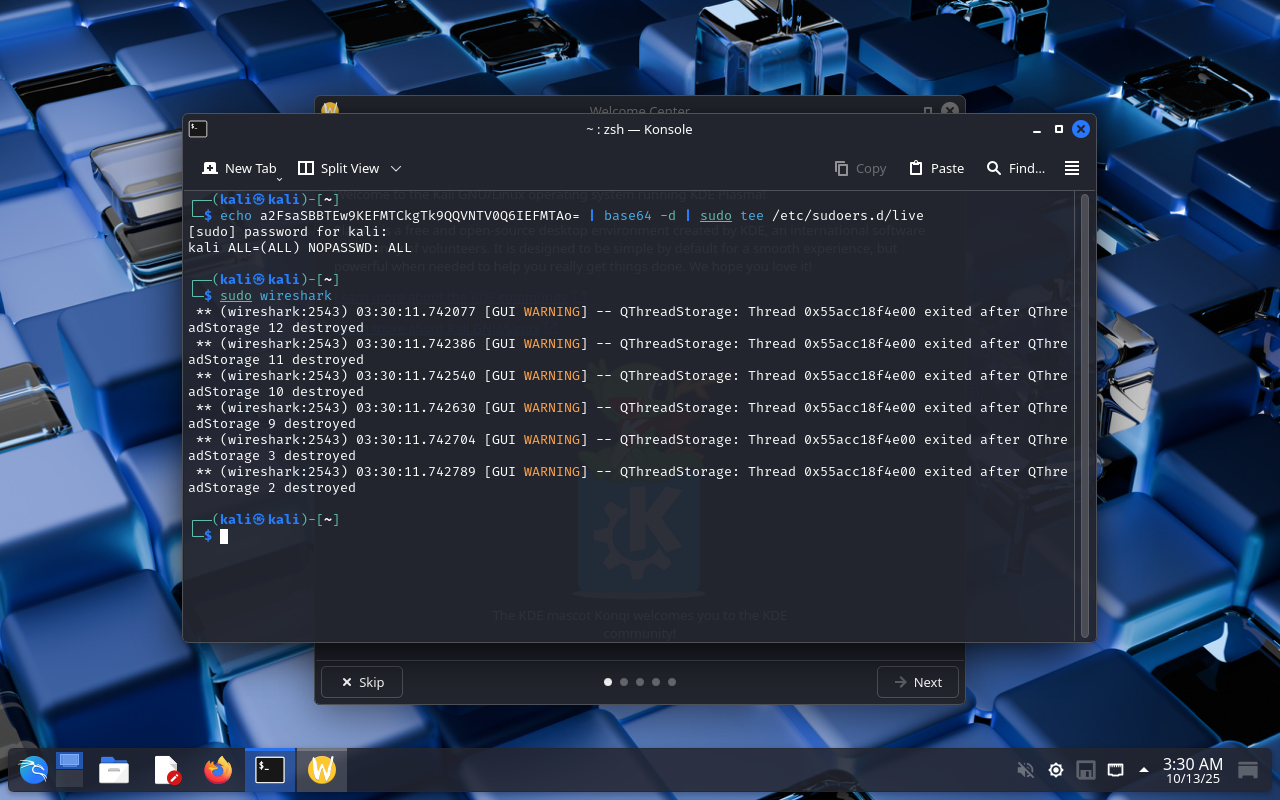This screenshot has height=800, width=1280.
Task: Open the brightness and color tray icon
Action: [1055, 770]
